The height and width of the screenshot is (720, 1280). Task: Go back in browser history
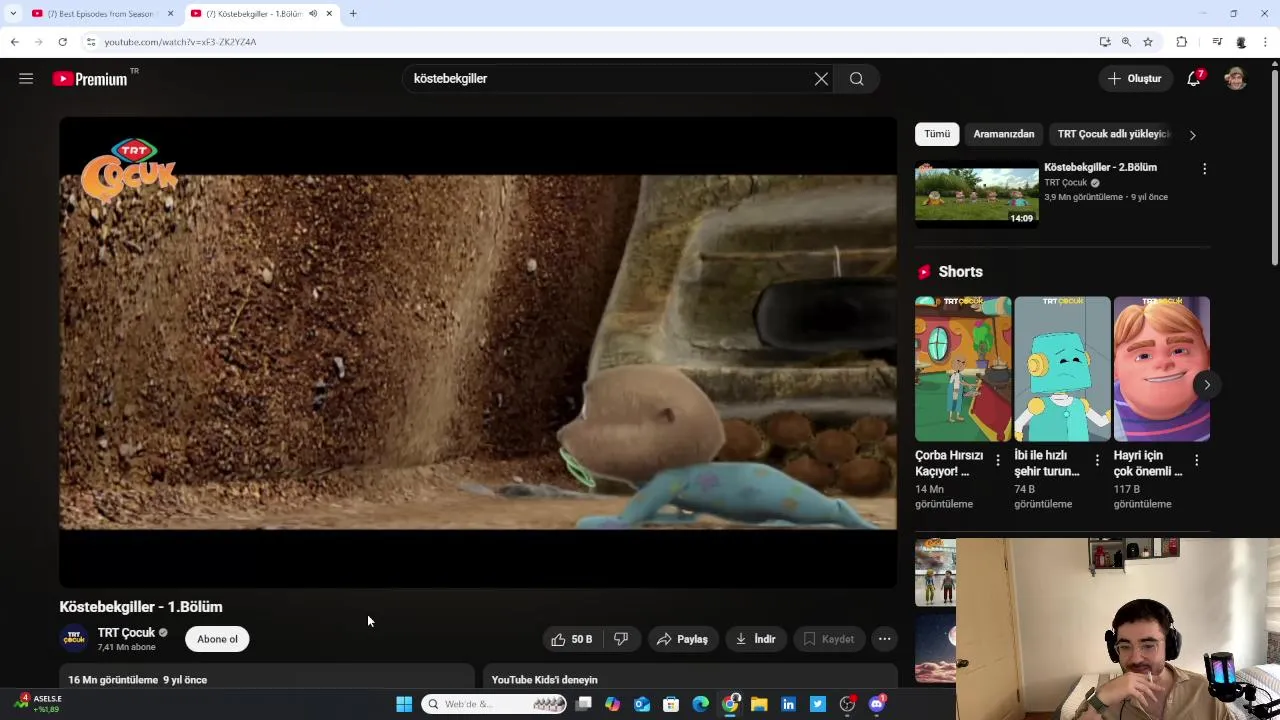(14, 42)
